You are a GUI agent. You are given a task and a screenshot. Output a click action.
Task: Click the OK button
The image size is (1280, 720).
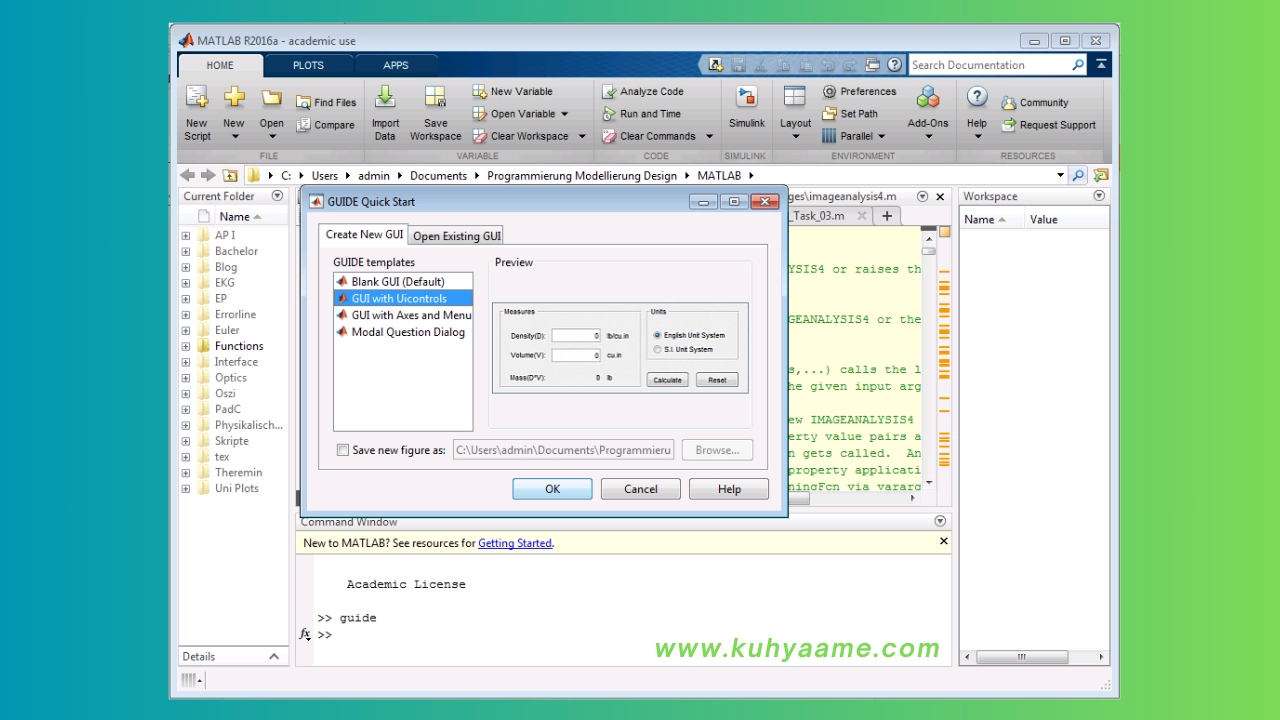tap(552, 489)
